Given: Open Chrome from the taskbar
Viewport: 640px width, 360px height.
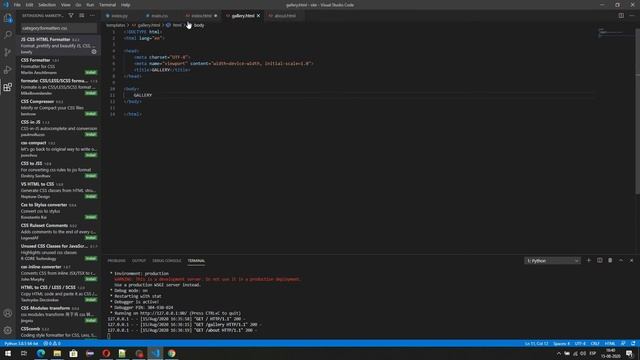Looking at the screenshot, I should tap(171, 353).
